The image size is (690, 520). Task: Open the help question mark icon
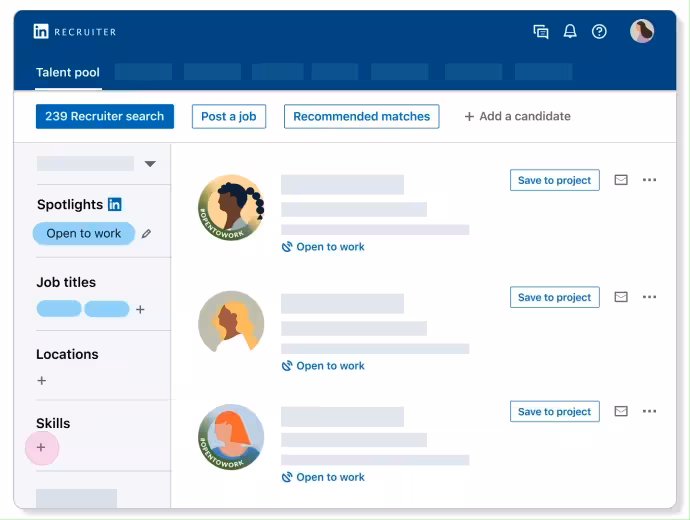599,32
